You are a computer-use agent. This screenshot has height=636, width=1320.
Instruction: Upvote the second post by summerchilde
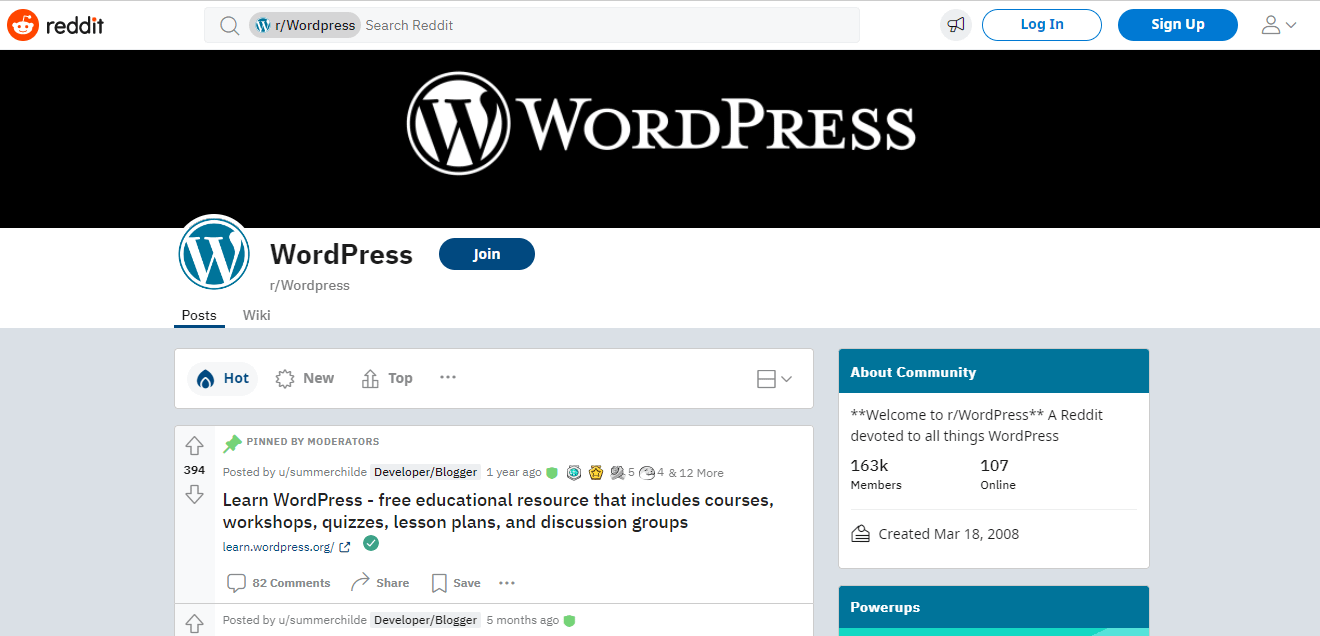194,624
